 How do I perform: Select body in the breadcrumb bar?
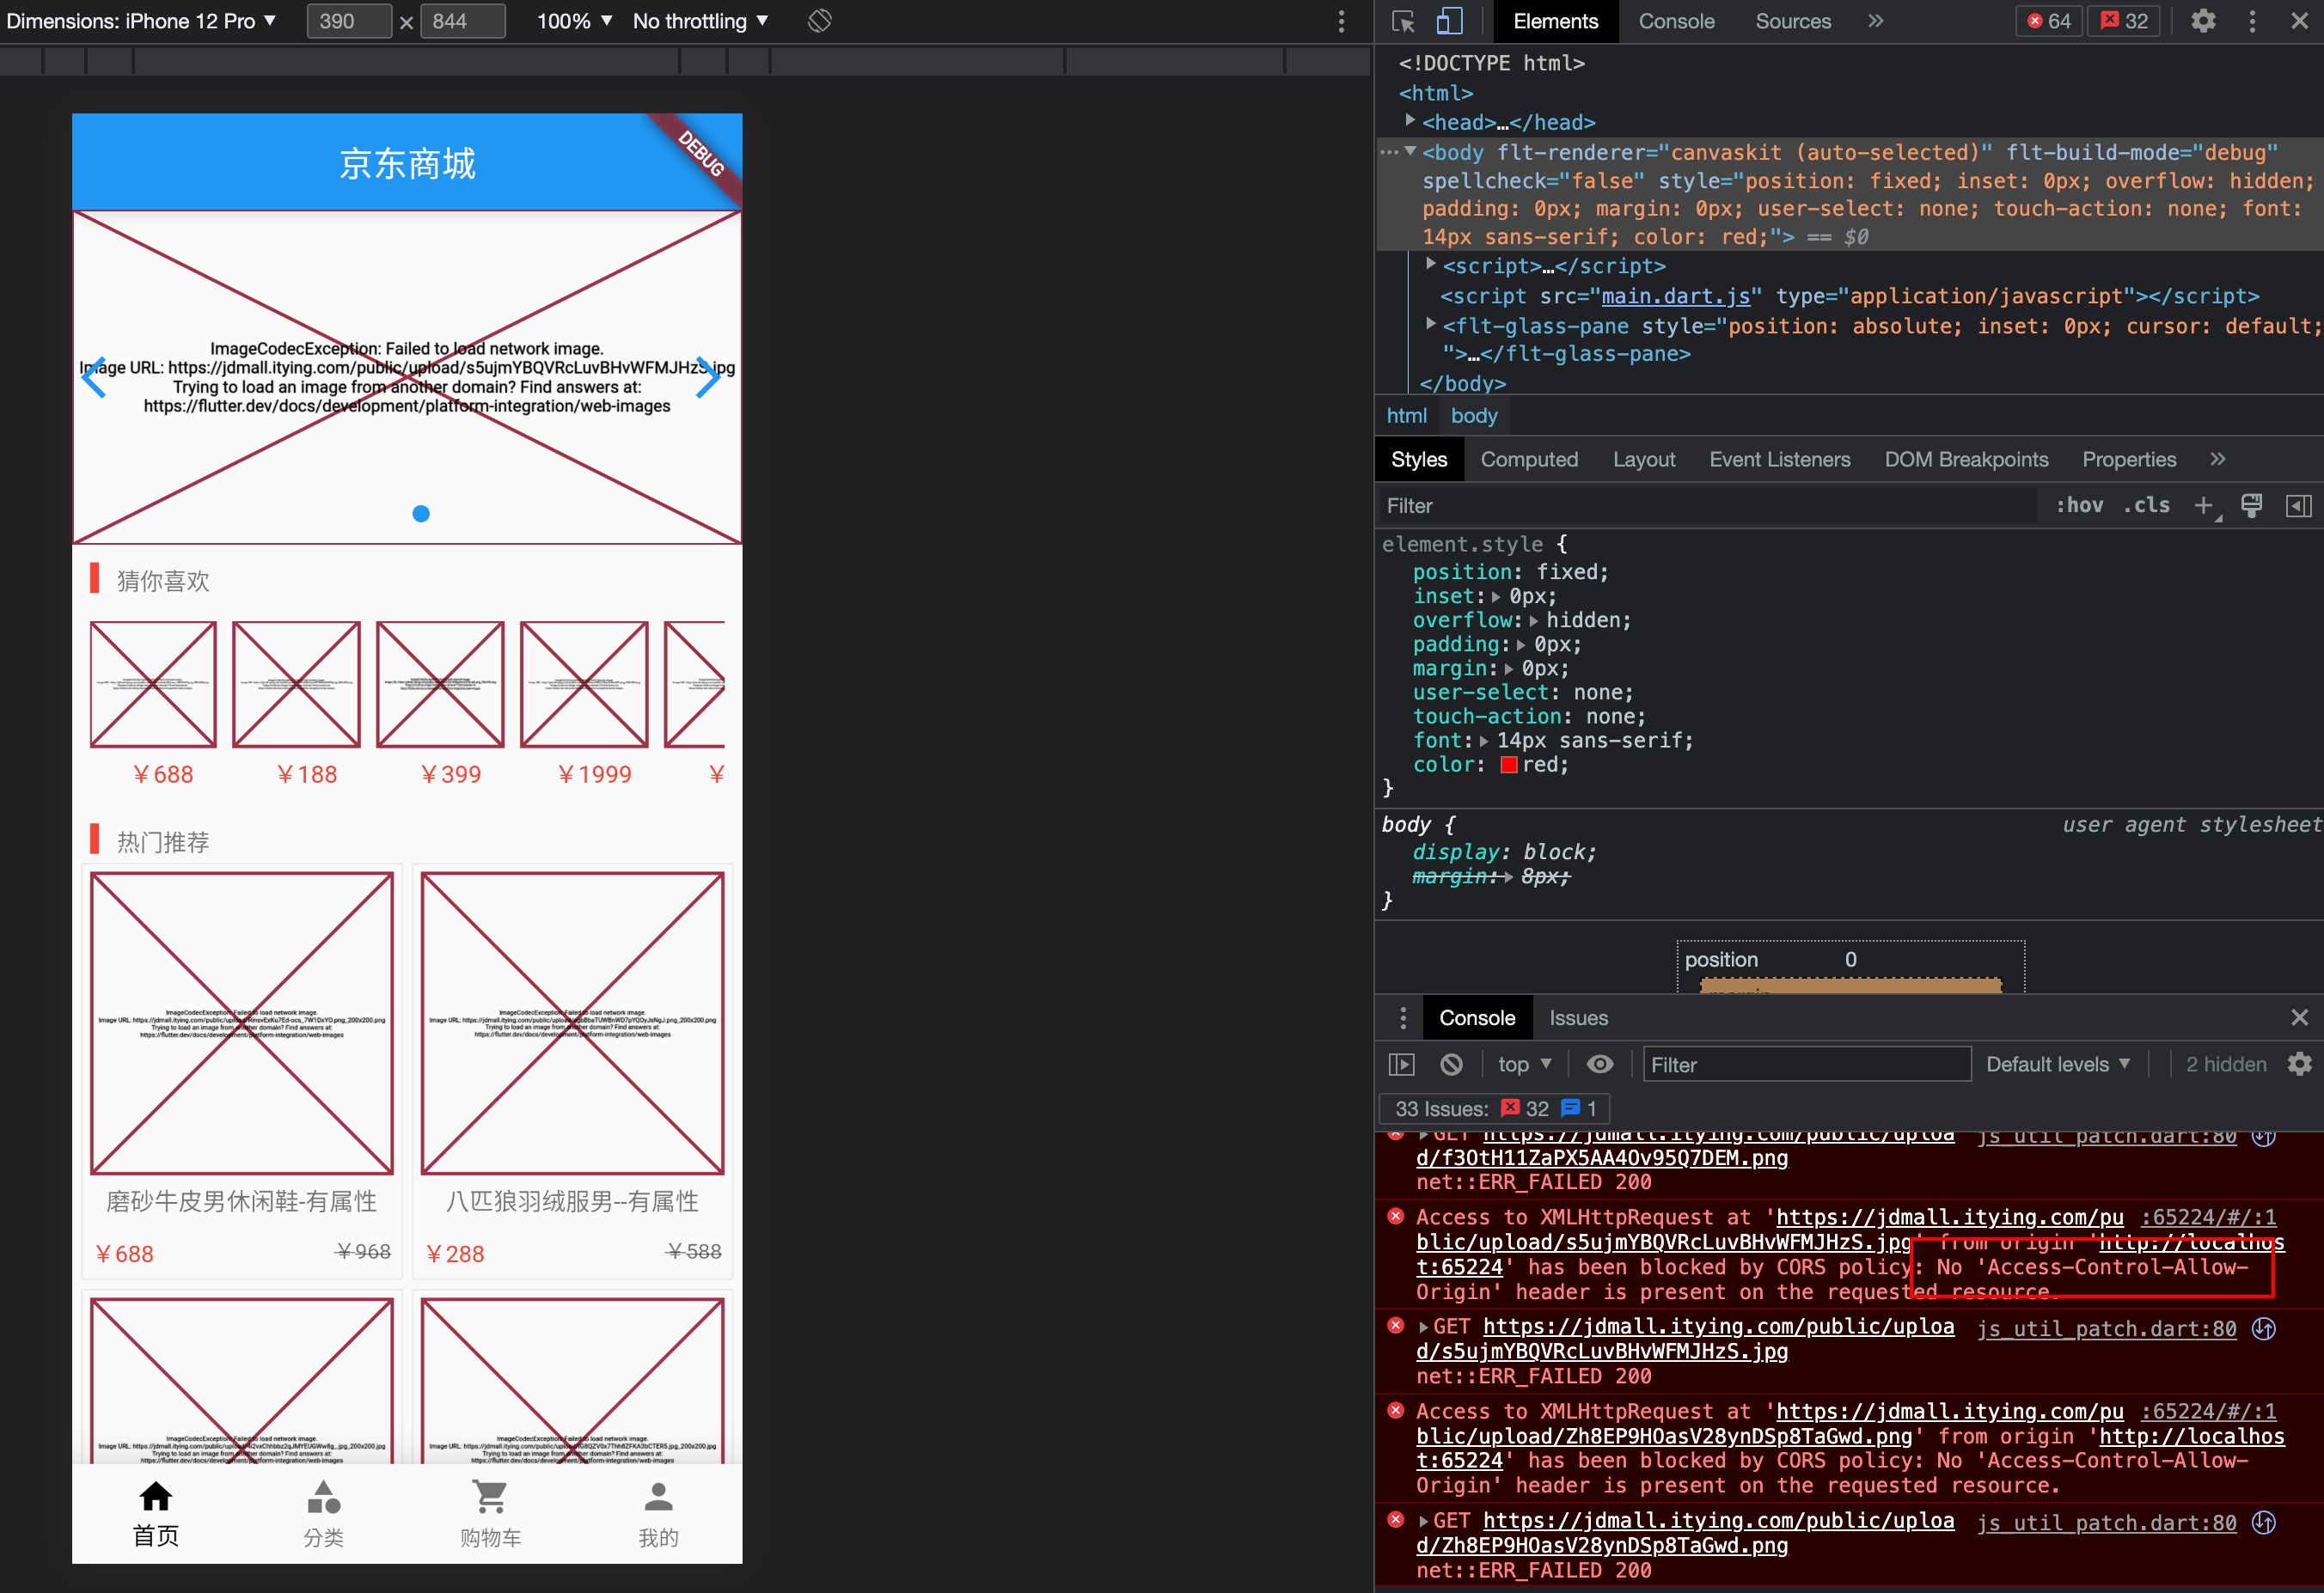[1473, 416]
